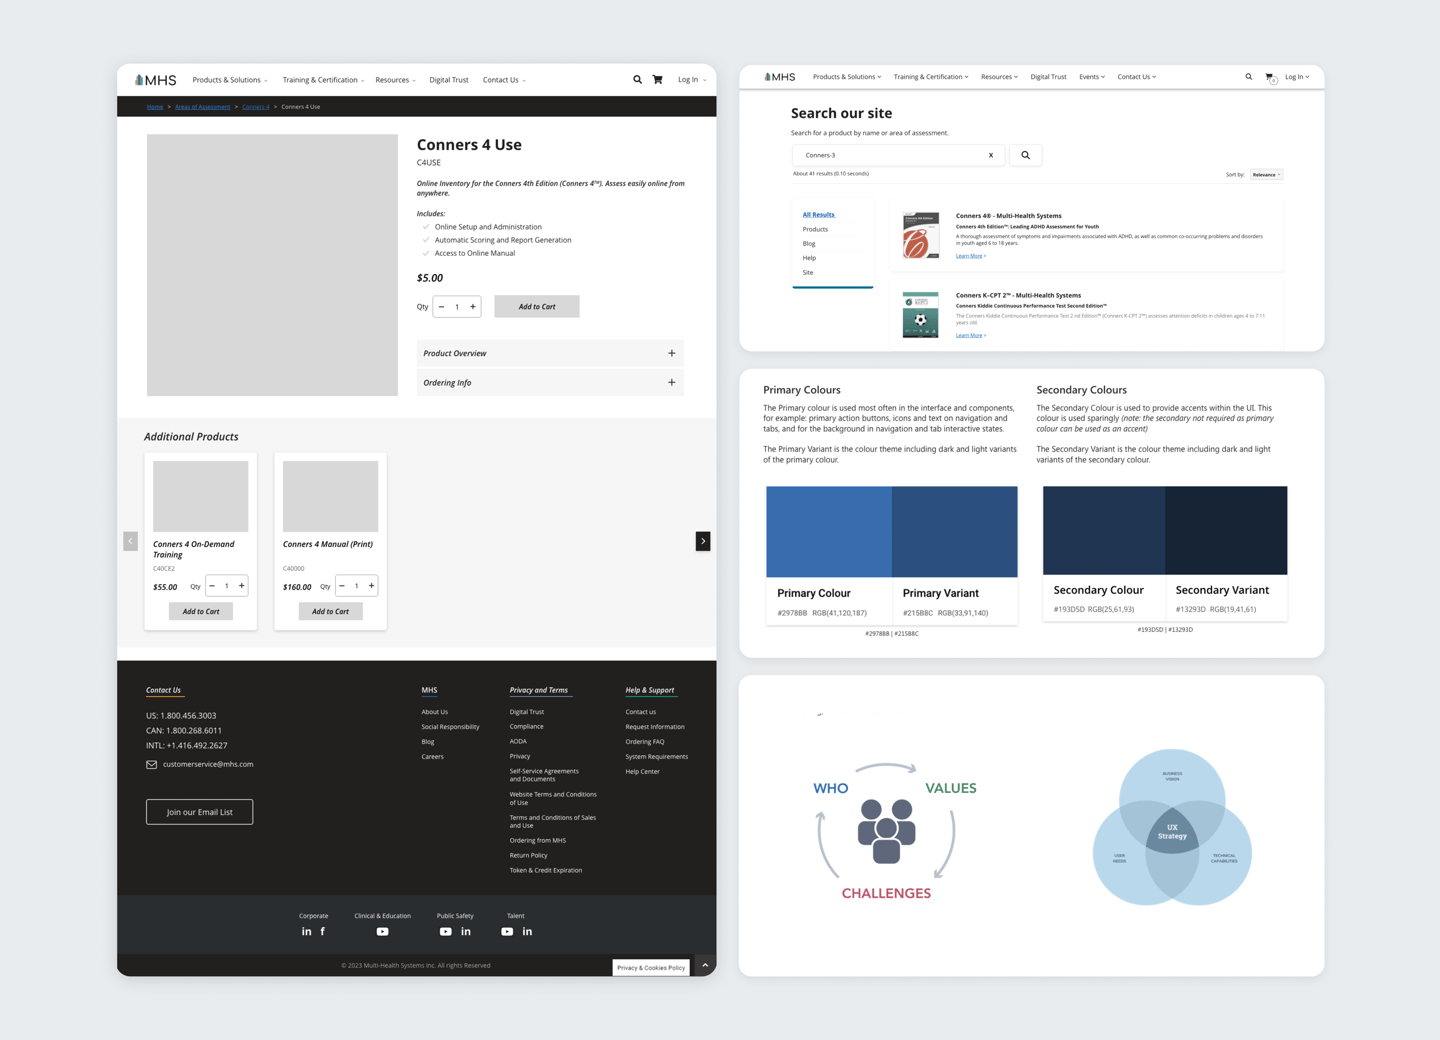Image resolution: width=1440 pixels, height=1040 pixels.
Task: Open the Privacy & Cookies Policy button
Action: point(651,967)
